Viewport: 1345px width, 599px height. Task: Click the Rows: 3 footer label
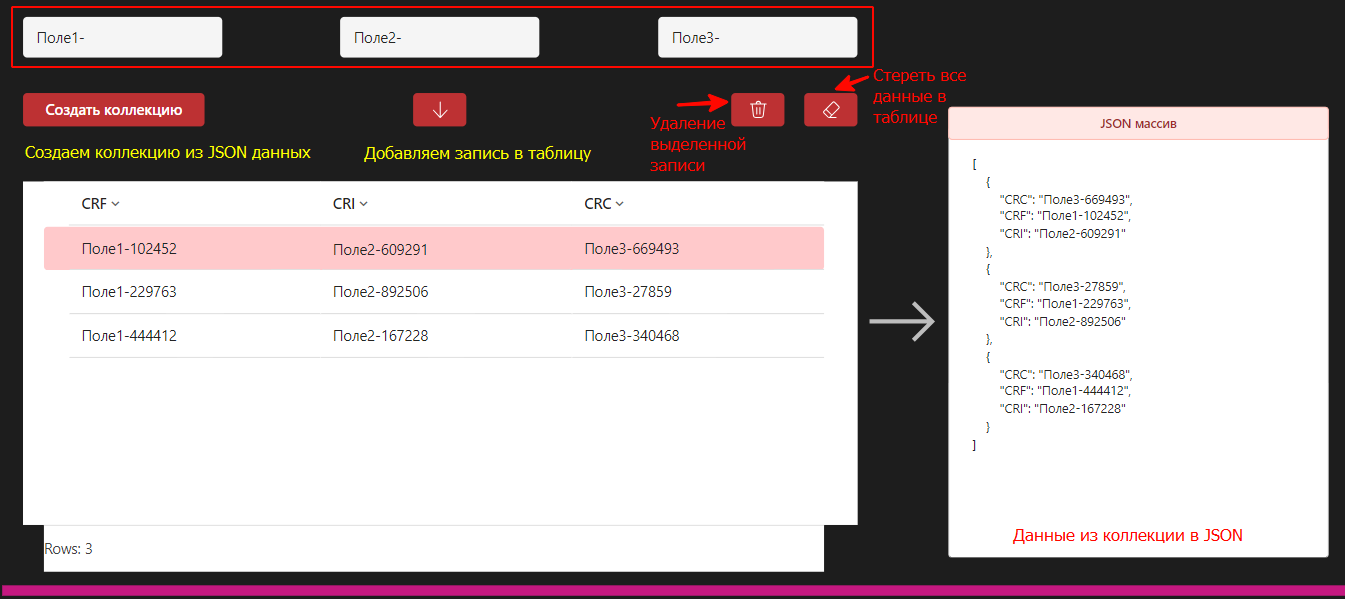[x=69, y=549]
